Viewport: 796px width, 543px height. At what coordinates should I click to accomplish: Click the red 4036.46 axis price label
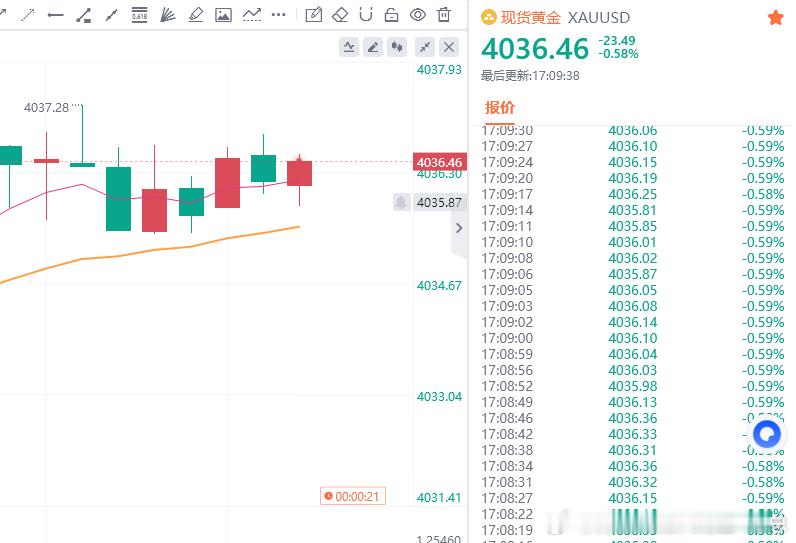(x=439, y=162)
